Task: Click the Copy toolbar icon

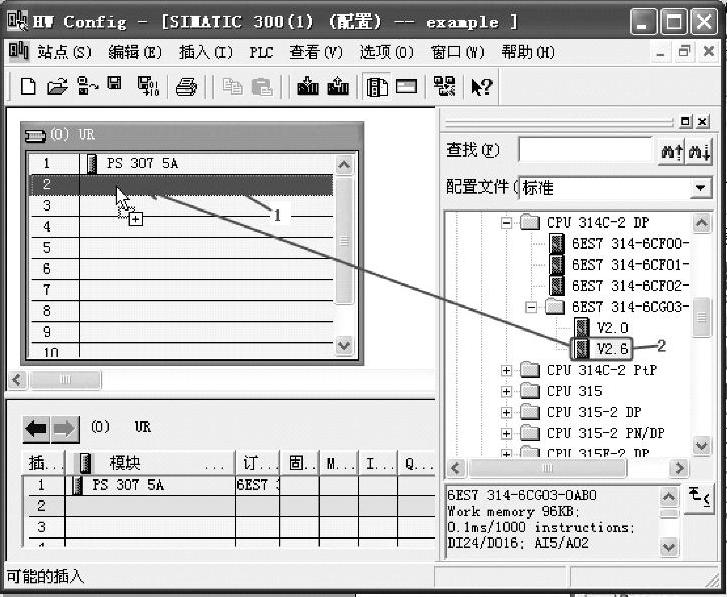Action: tap(232, 86)
